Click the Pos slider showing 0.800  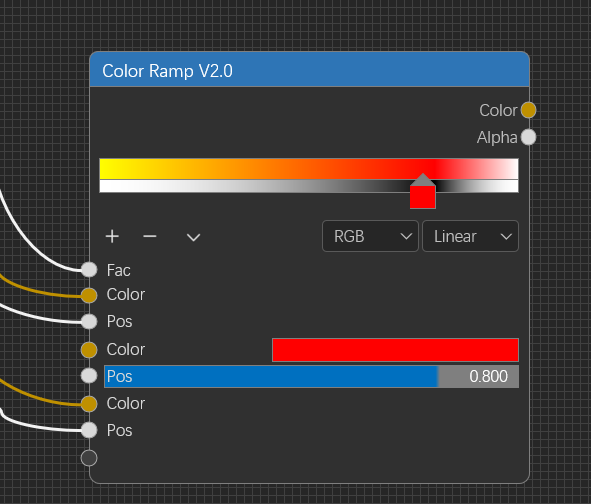click(x=311, y=376)
